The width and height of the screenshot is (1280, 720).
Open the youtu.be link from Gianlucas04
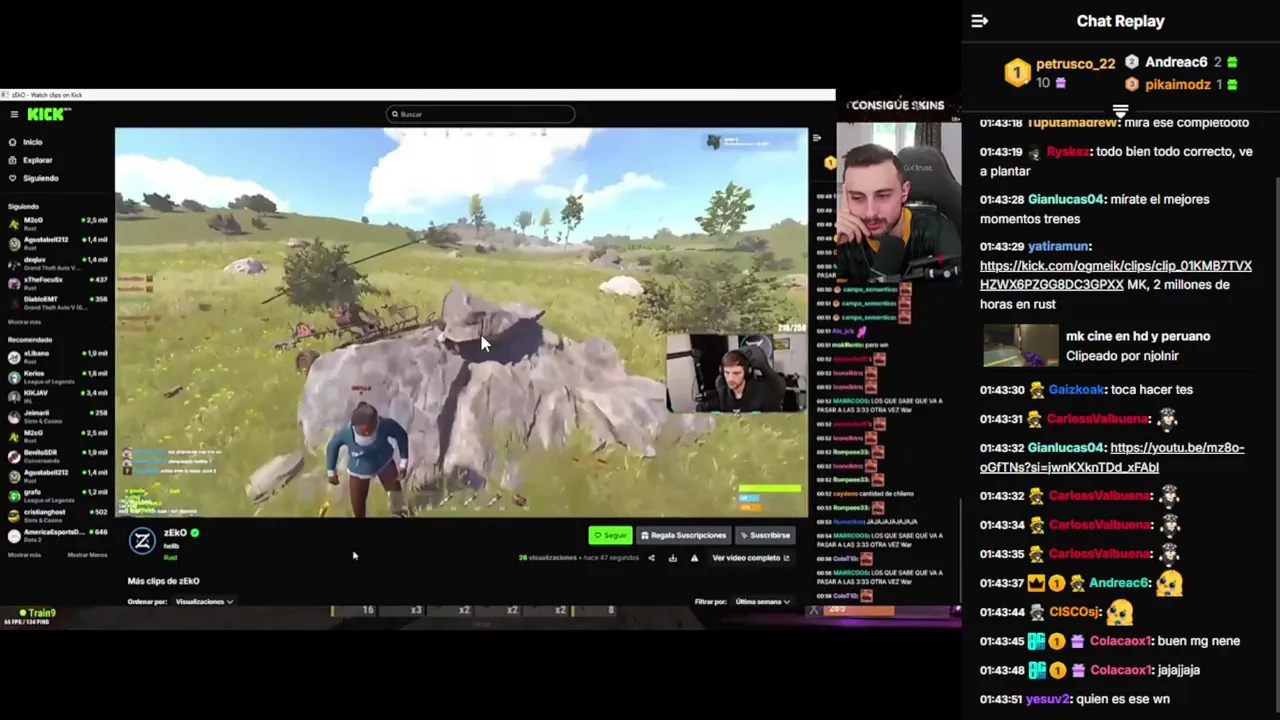tap(1112, 457)
